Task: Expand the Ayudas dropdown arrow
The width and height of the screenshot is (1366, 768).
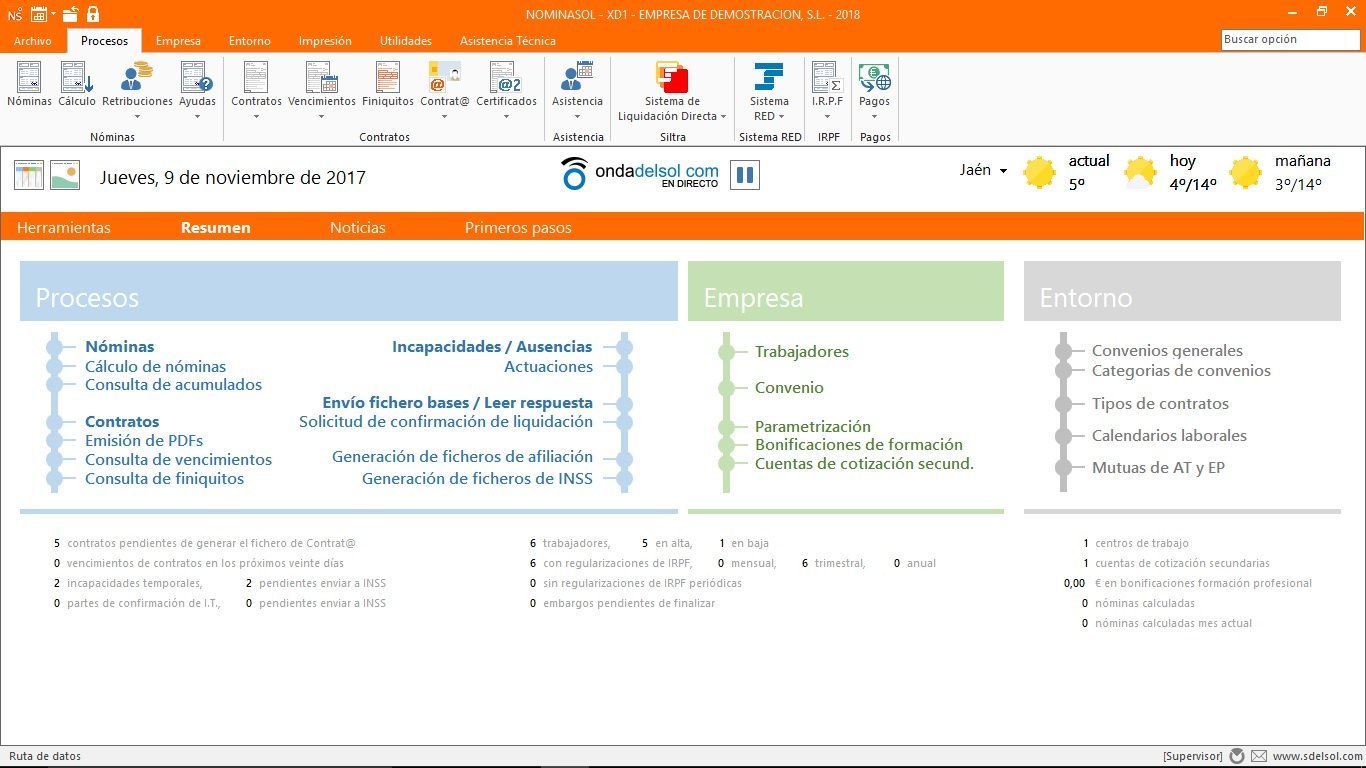Action: coord(197,116)
